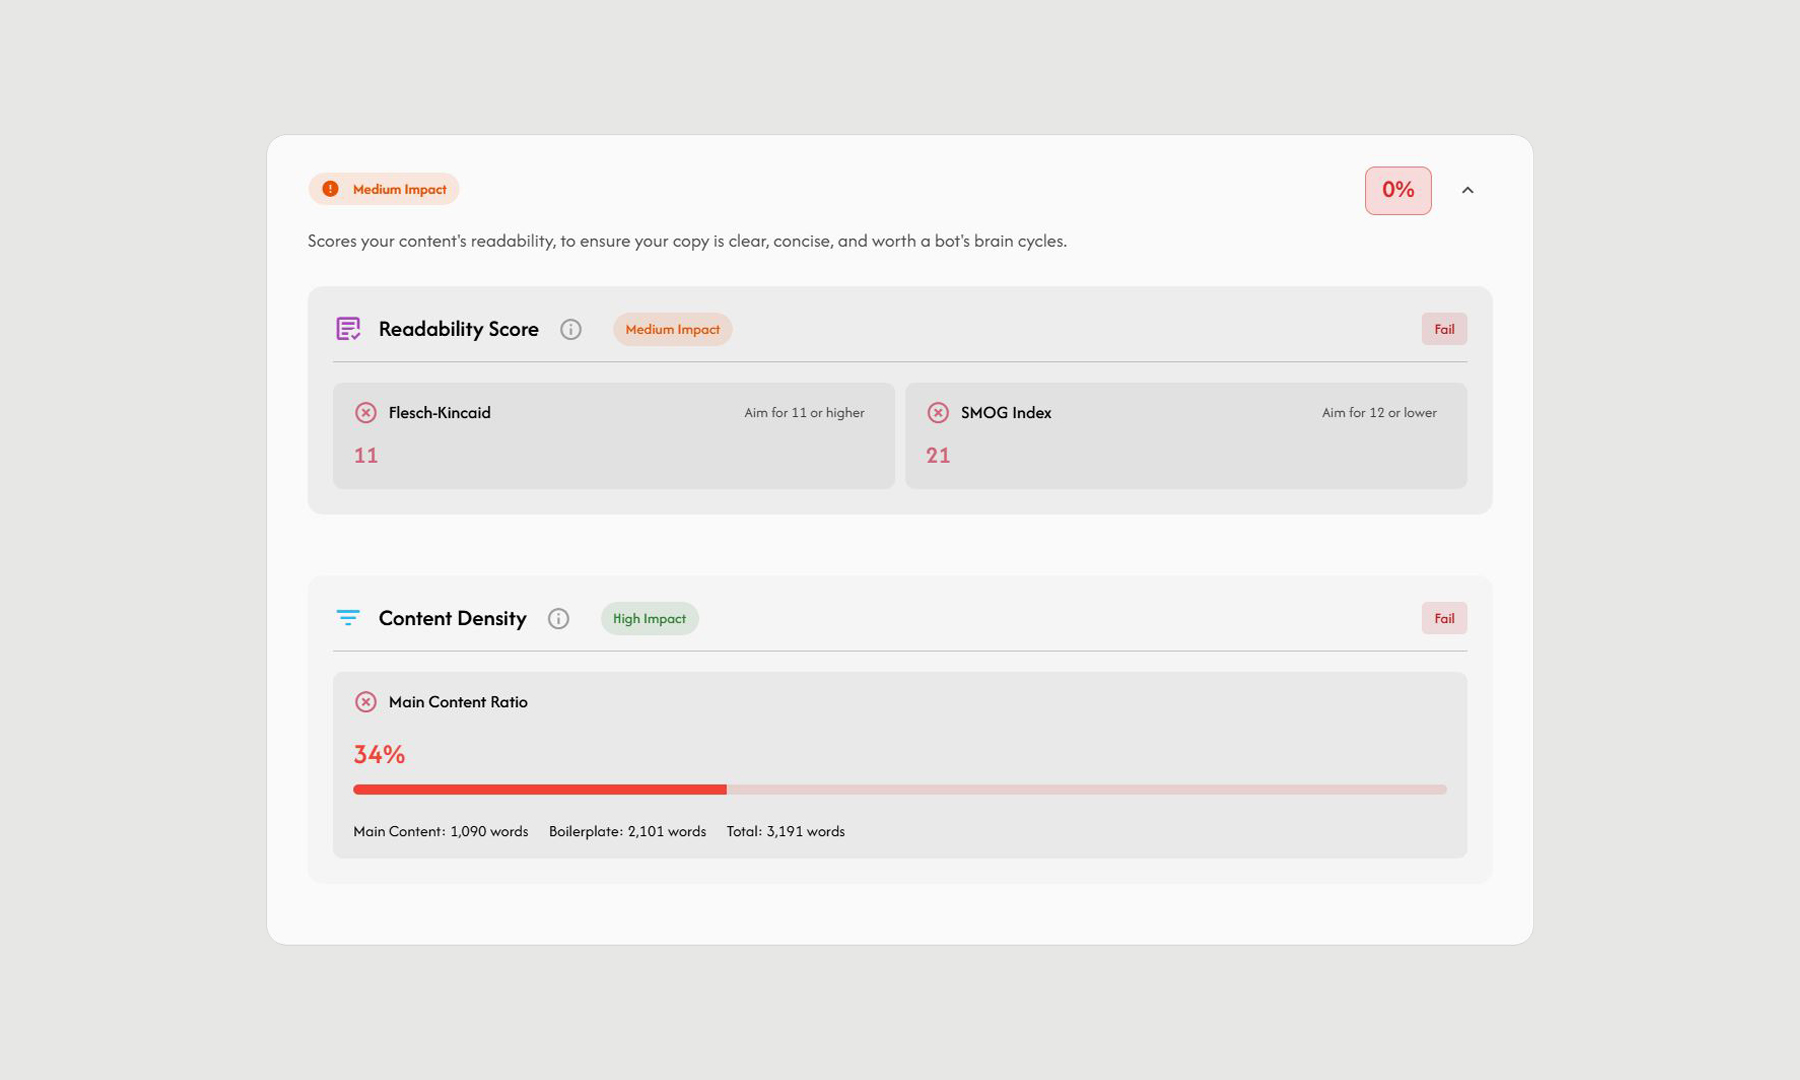Click the Fail badge in the Readability Score row
1800x1080 pixels.
tap(1444, 329)
